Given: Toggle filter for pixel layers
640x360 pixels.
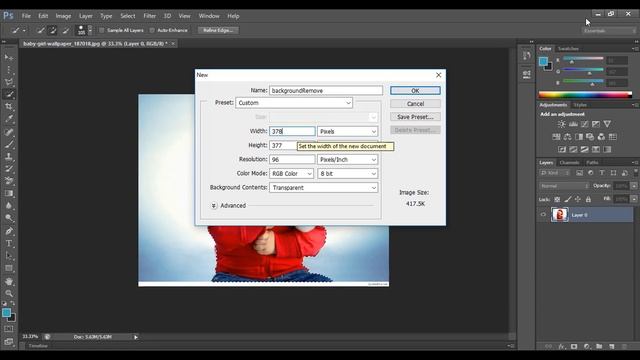Looking at the screenshot, I should (x=579, y=173).
